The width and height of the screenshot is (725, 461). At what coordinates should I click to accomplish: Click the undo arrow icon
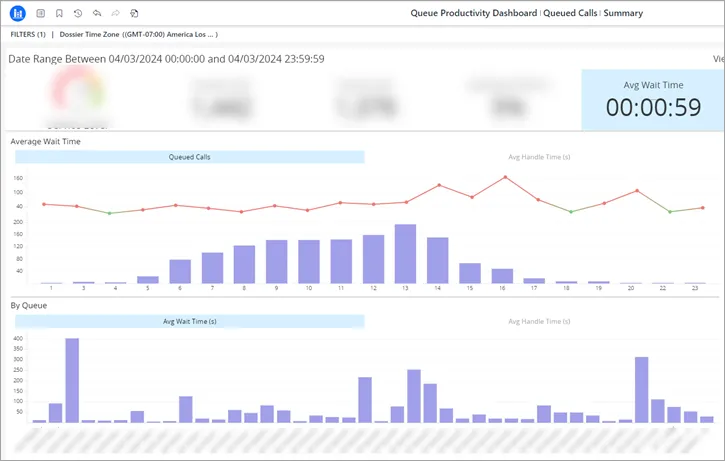(97, 13)
